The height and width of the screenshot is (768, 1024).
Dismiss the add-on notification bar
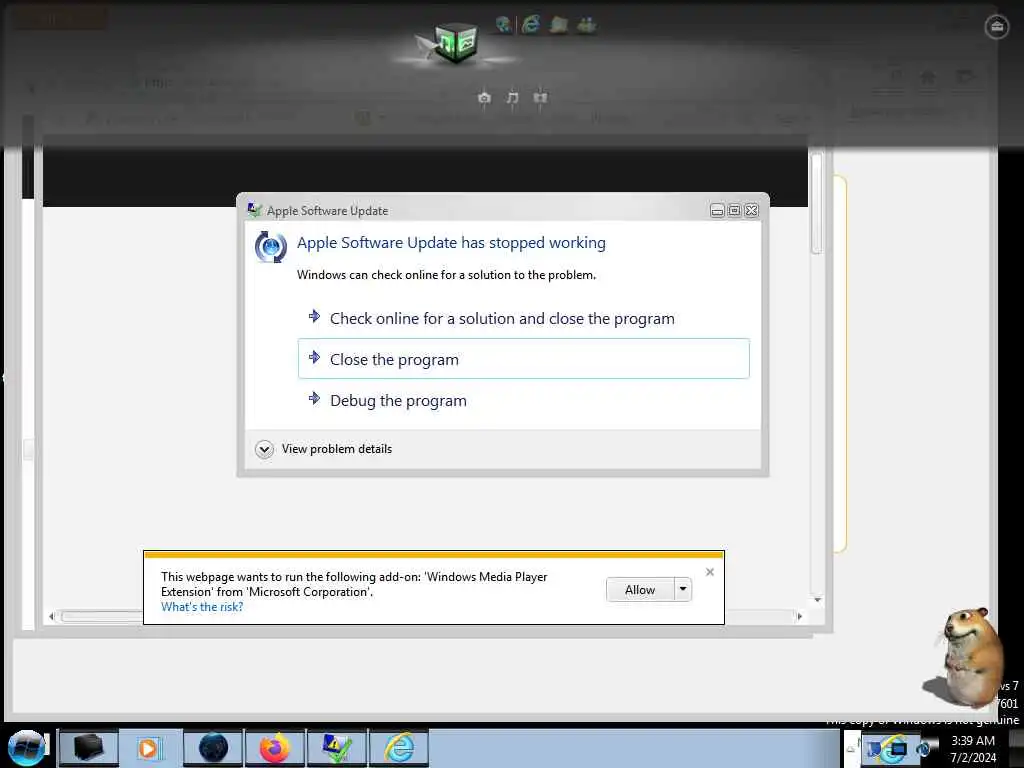pos(710,572)
